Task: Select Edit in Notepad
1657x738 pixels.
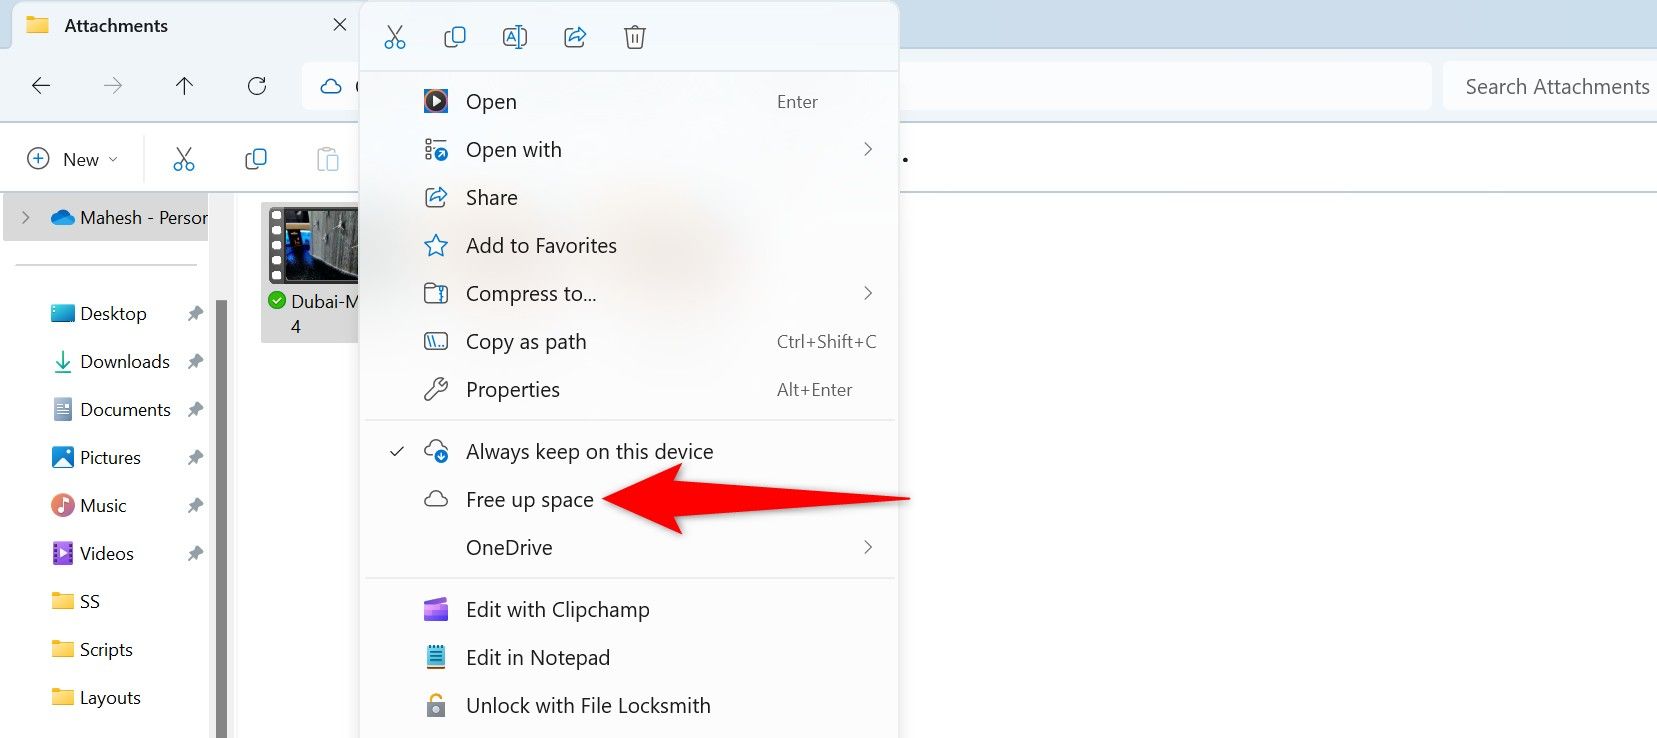Action: (x=630, y=657)
